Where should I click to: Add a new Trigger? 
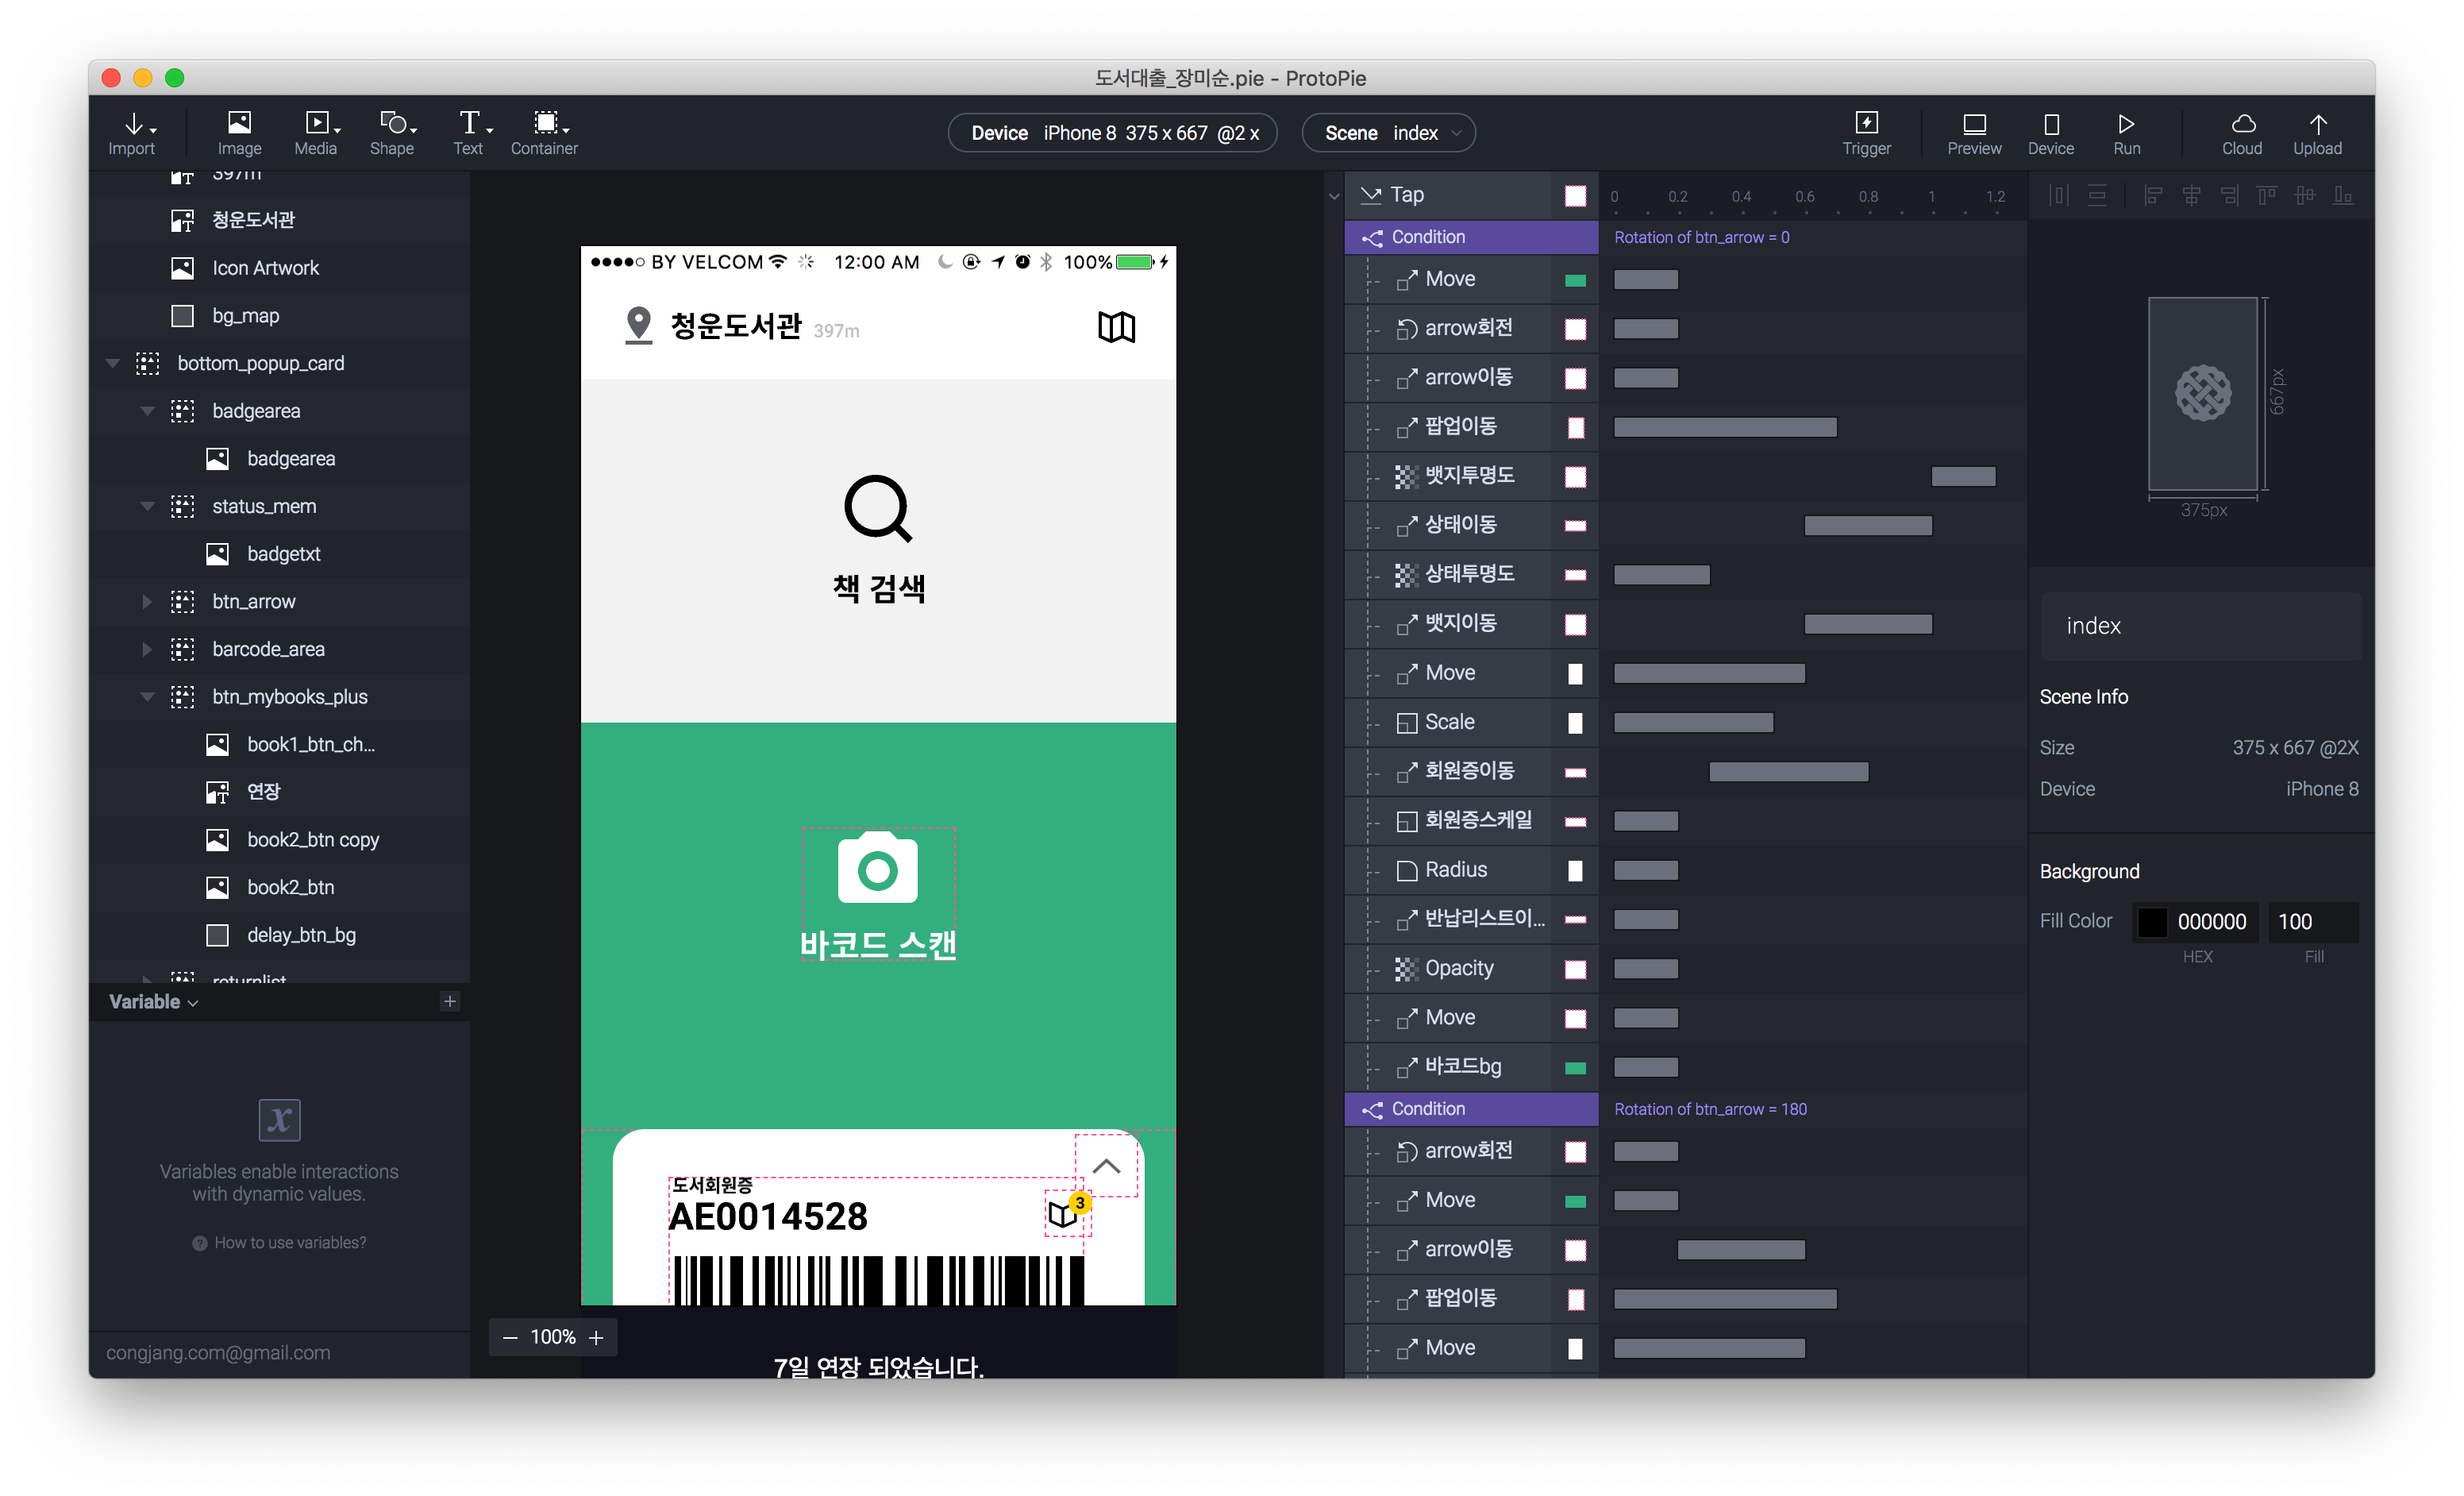tap(1866, 133)
